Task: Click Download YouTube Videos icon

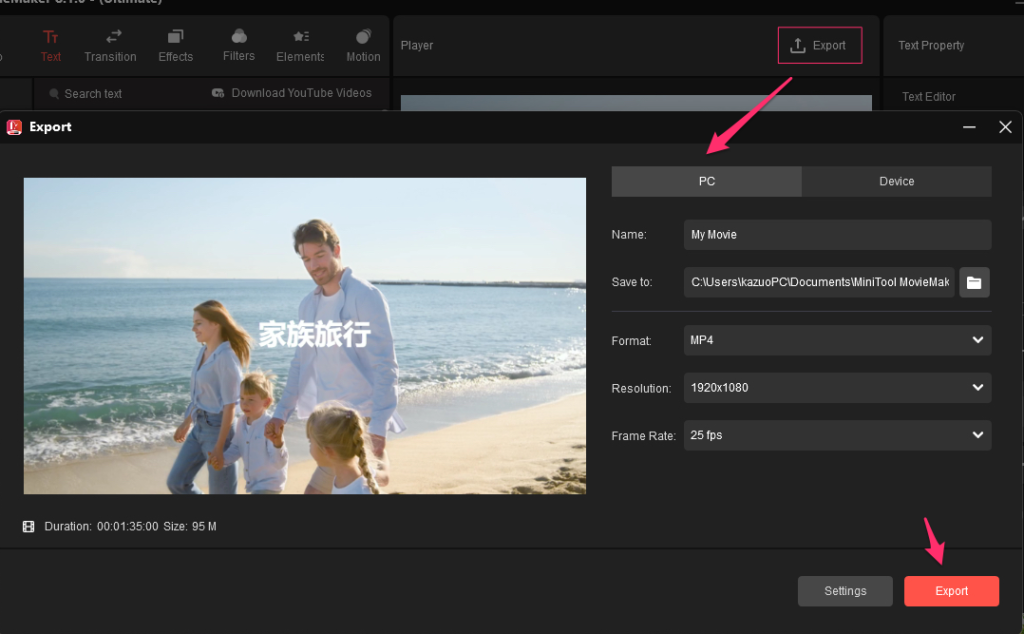Action: coord(218,93)
